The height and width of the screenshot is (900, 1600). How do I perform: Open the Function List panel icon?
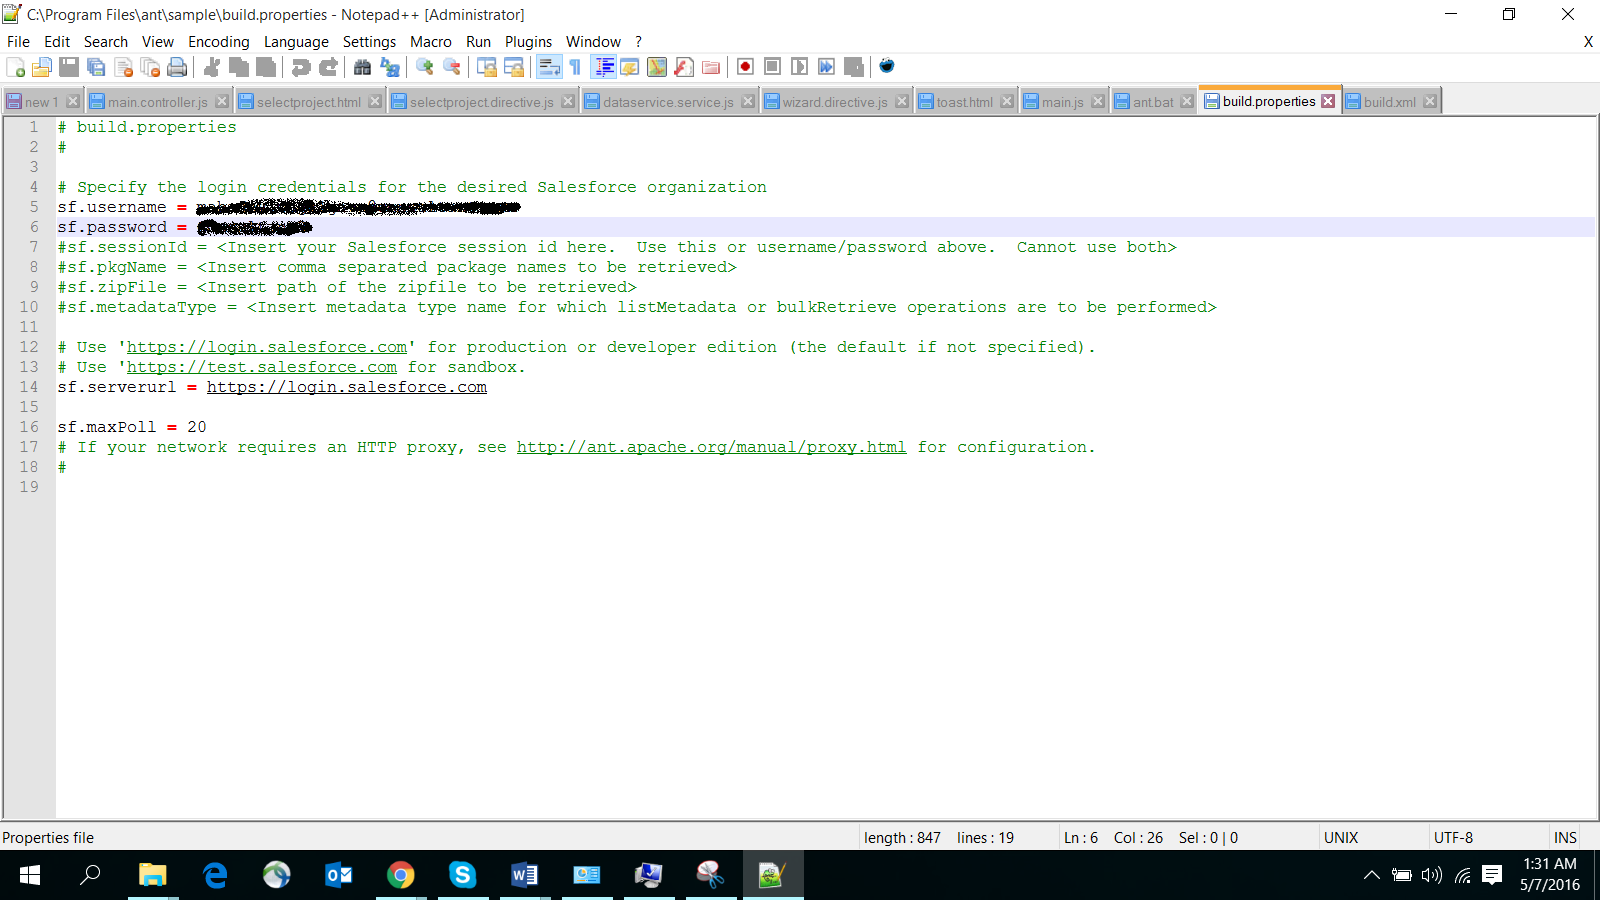point(684,67)
